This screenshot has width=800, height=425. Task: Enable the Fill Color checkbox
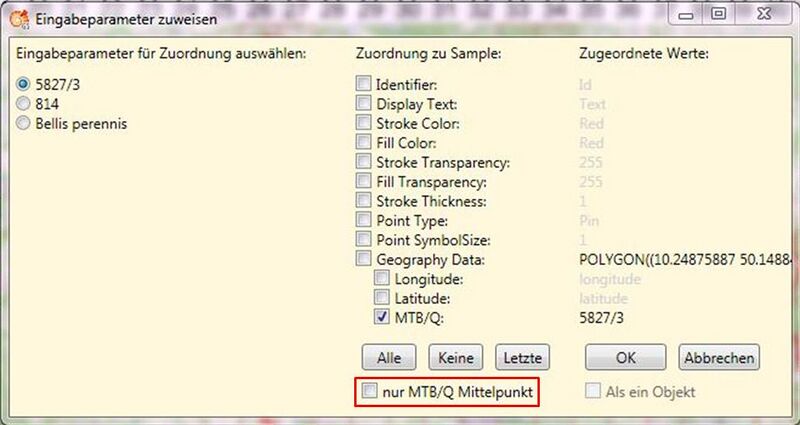[x=363, y=142]
